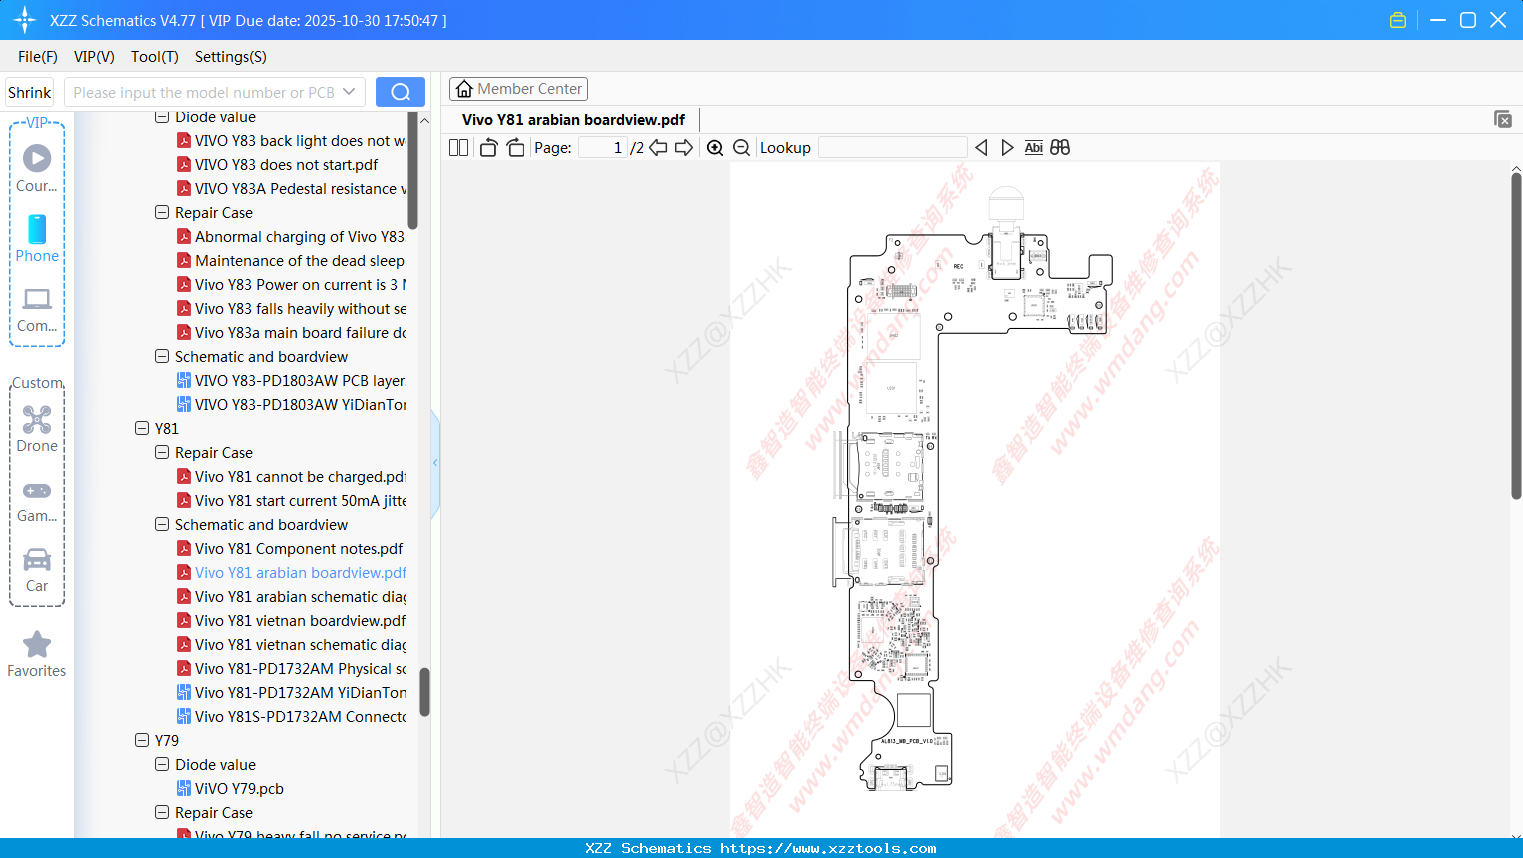
Task: Go to the next page arrow
Action: pyautogui.click(x=684, y=148)
